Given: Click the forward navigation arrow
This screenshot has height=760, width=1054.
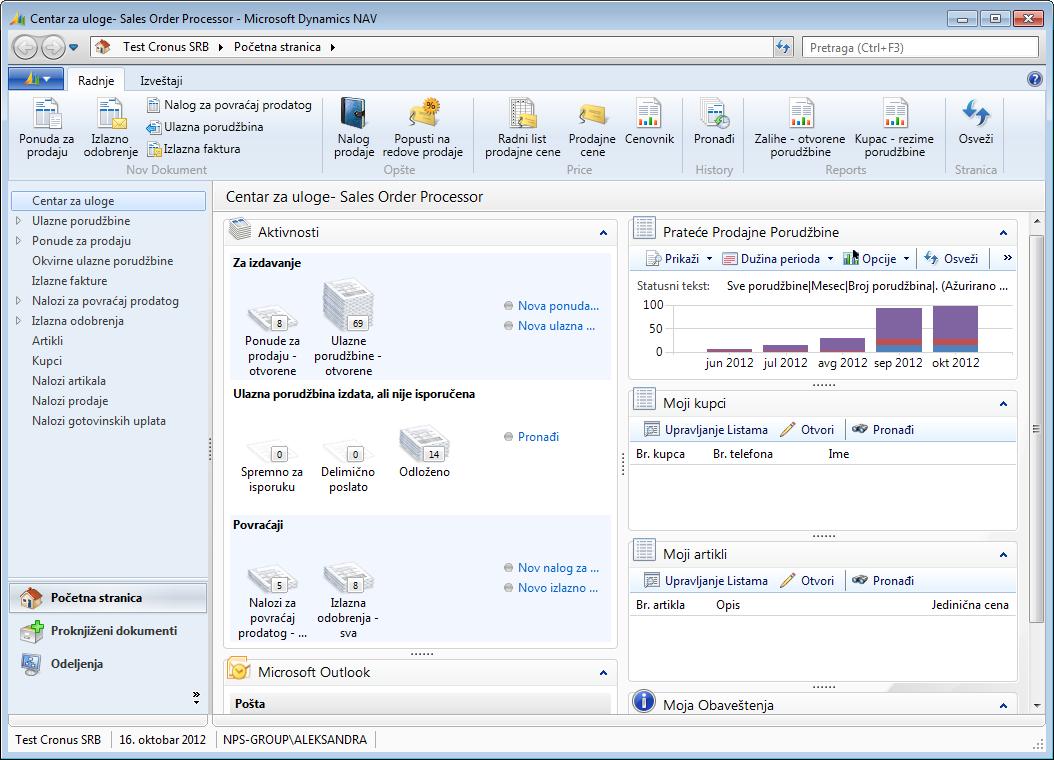Looking at the screenshot, I should (x=52, y=47).
